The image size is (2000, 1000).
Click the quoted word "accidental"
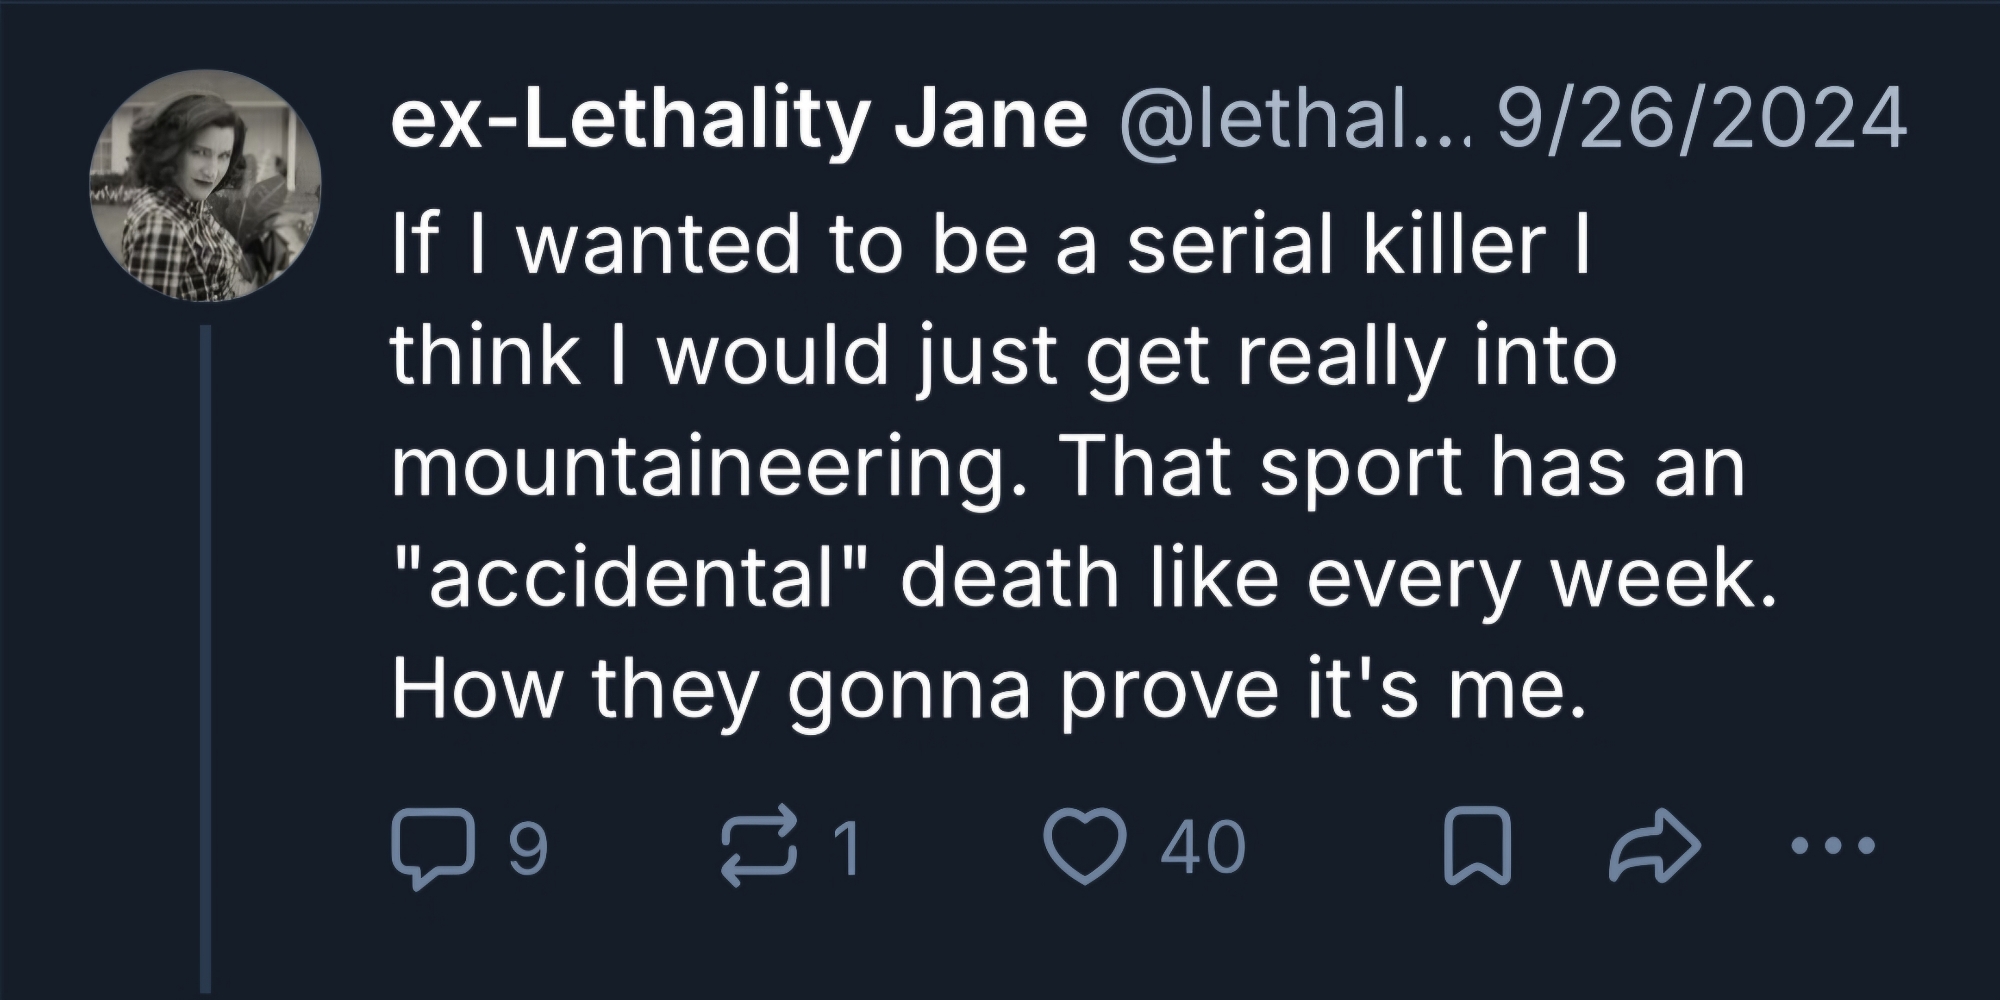pyautogui.click(x=632, y=580)
